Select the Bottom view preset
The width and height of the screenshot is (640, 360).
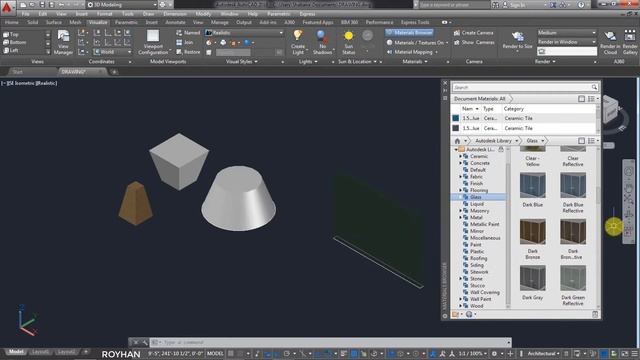point(14,42)
